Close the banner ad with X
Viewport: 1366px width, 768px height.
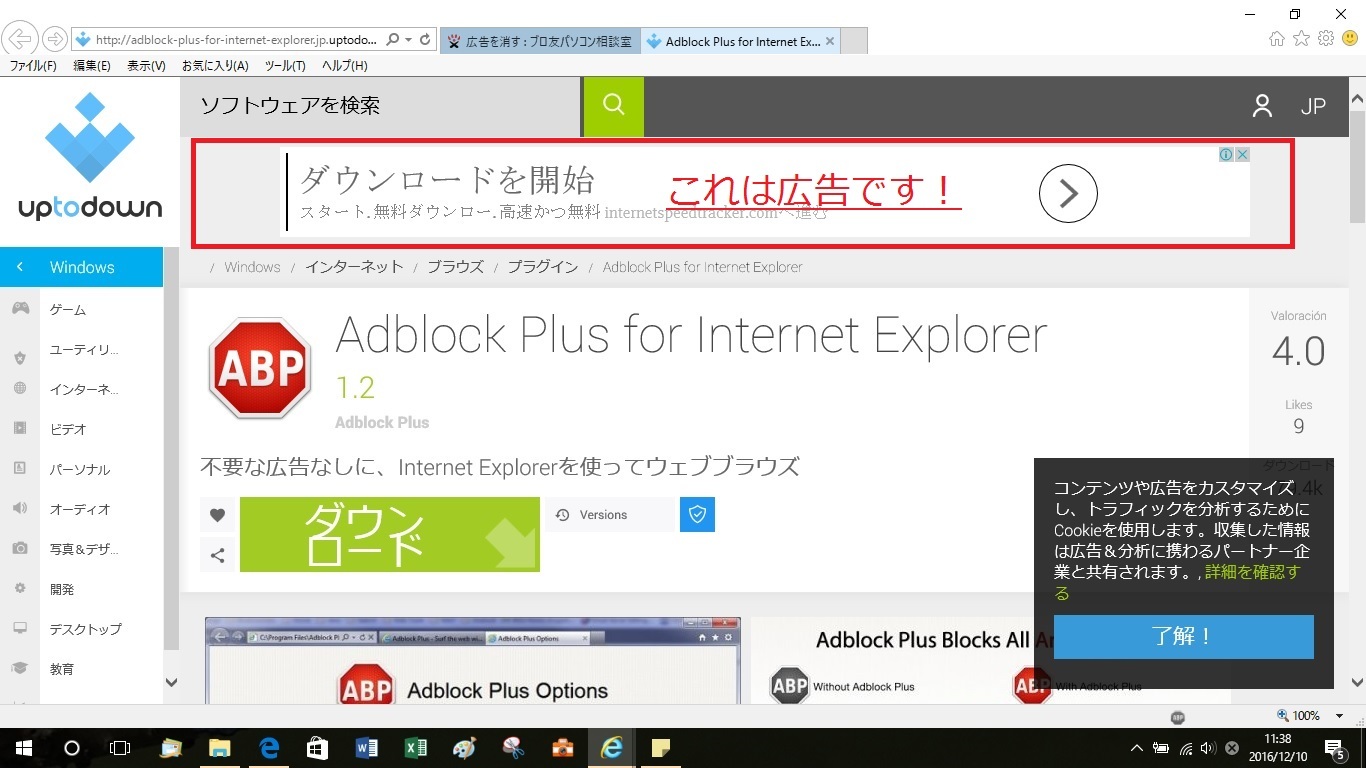pyautogui.click(x=1242, y=154)
